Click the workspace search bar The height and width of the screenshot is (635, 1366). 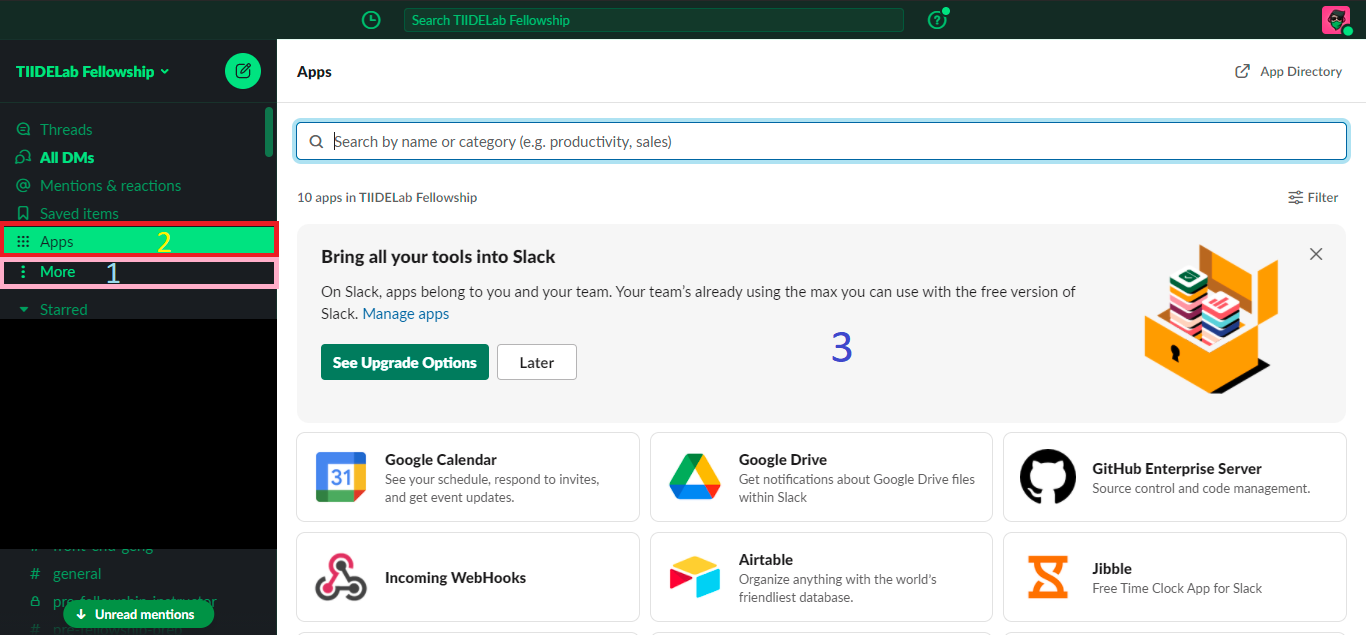coord(653,20)
